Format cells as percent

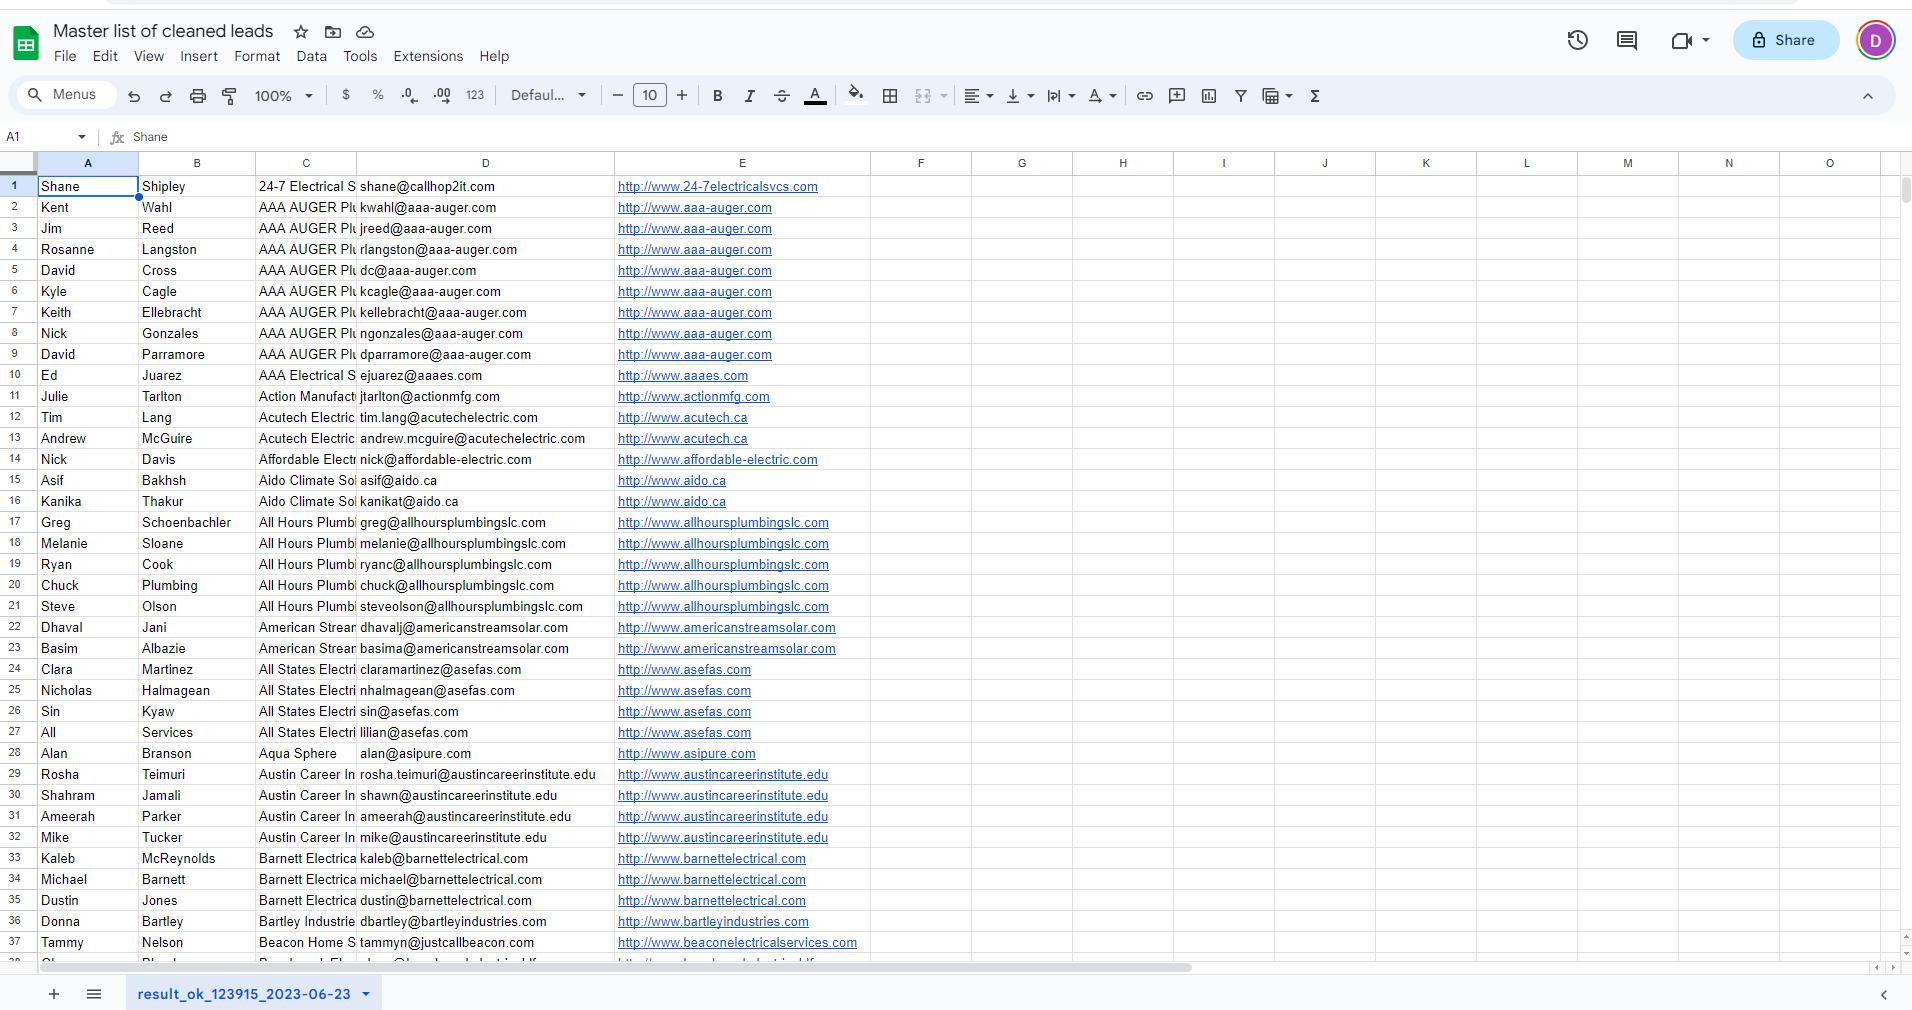tap(378, 95)
